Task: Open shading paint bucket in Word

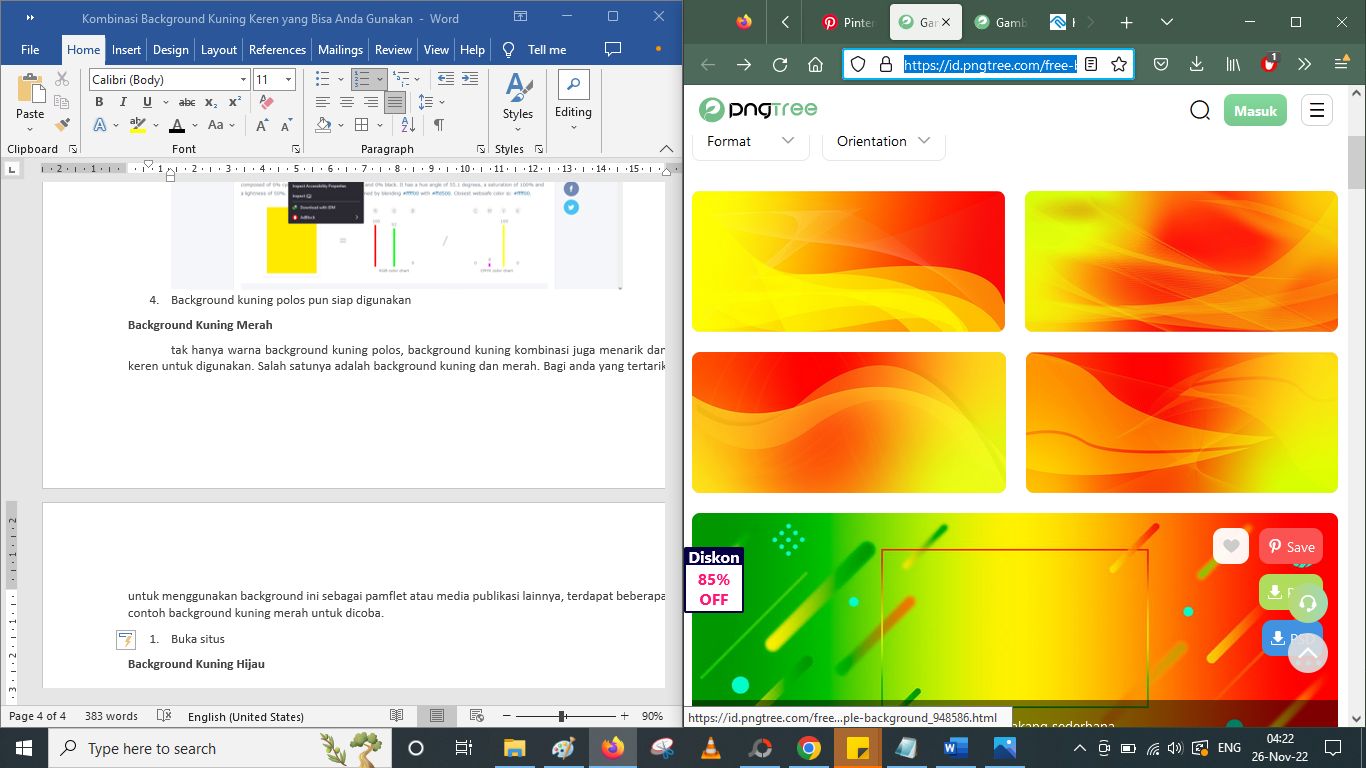Action: tap(322, 125)
